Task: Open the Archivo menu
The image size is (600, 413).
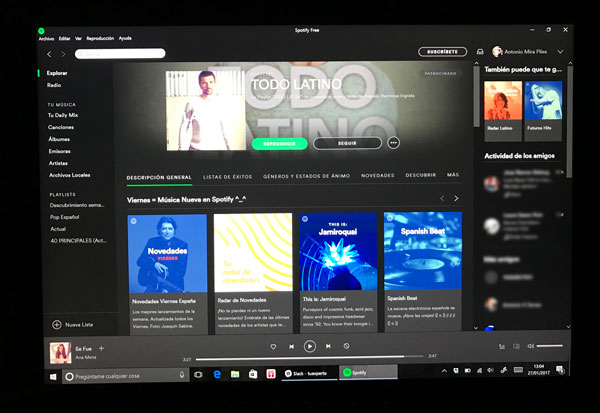Action: (x=46, y=39)
